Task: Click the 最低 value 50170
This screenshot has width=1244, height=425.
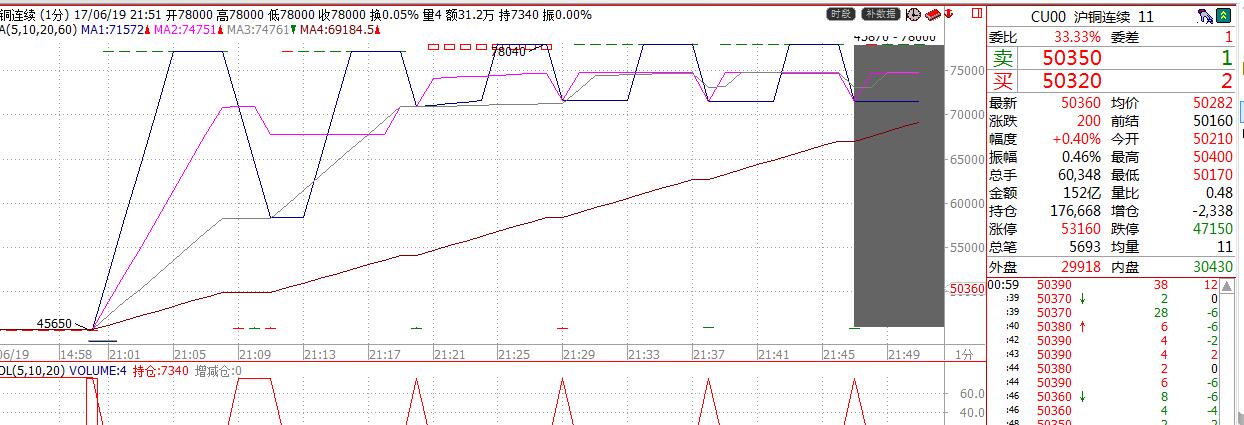Action: [1212, 175]
